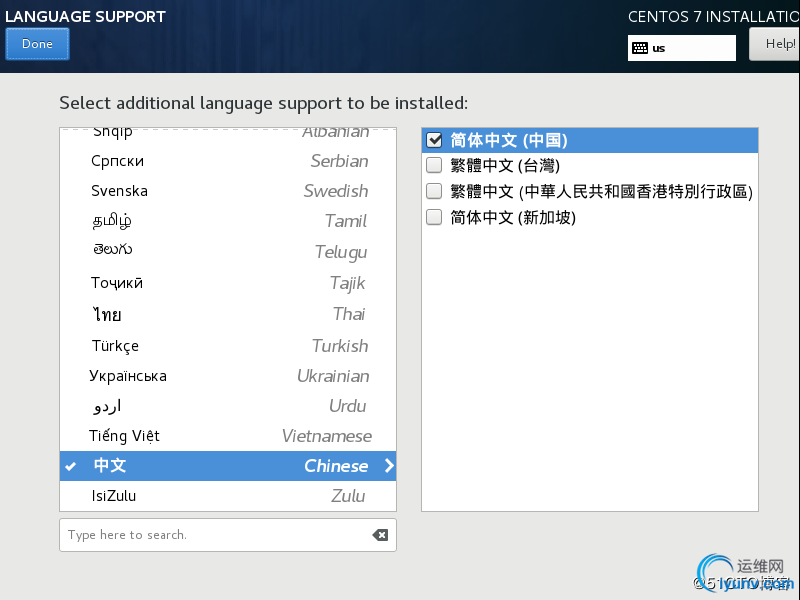Click the Chinese row arrow chevron

389,465
